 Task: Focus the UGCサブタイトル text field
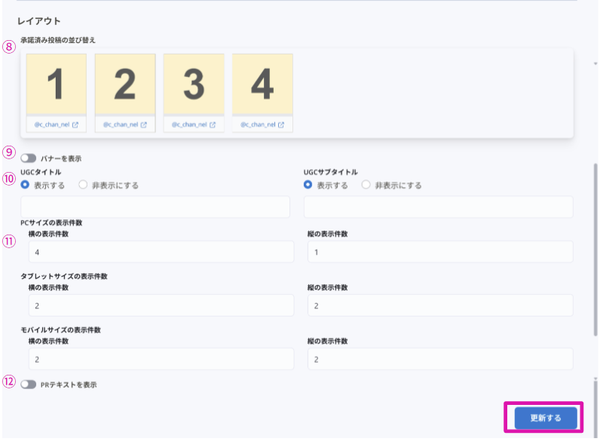[439, 207]
